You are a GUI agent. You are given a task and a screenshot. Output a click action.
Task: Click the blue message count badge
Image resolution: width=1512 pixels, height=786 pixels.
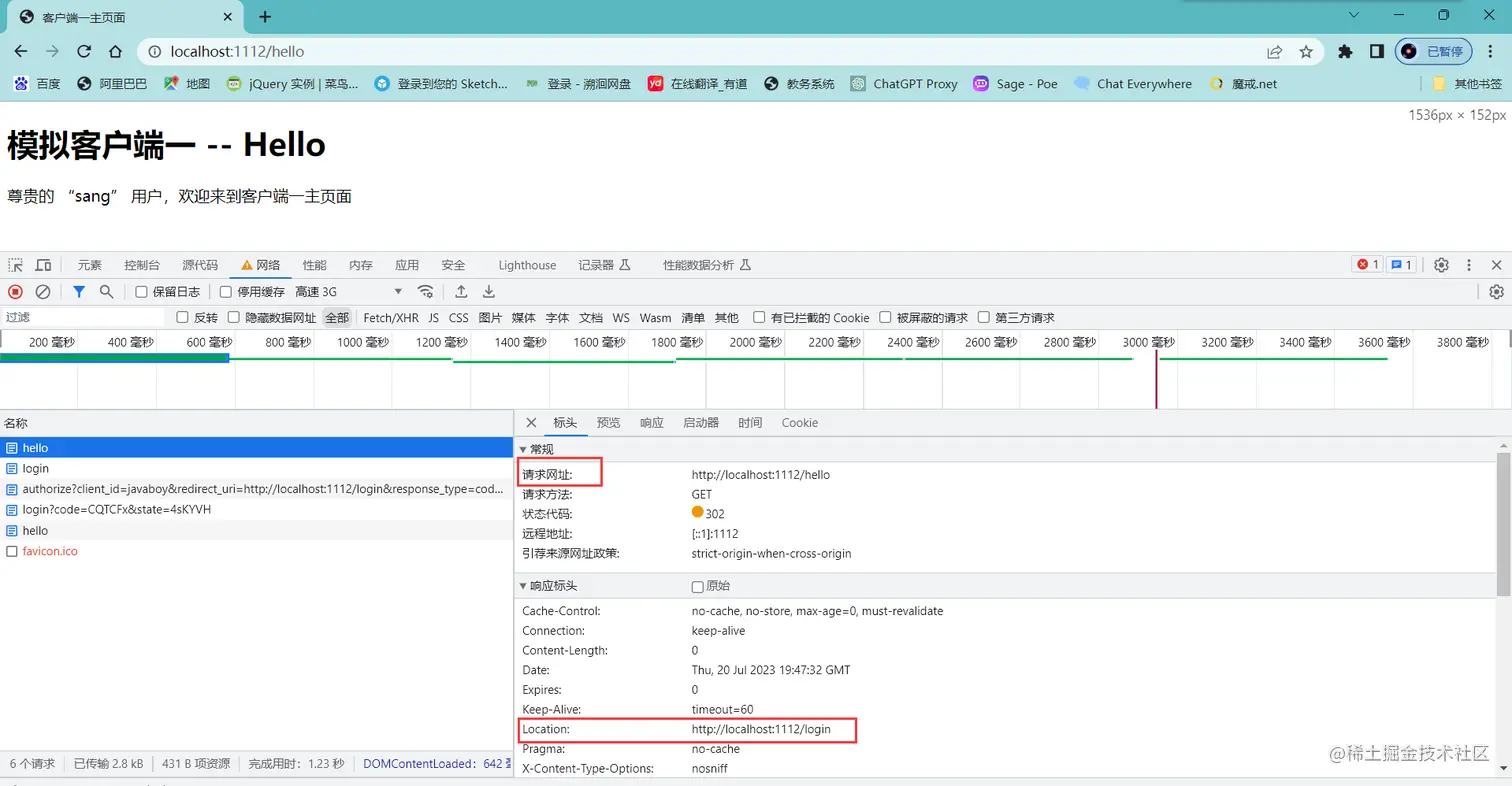pos(1401,265)
